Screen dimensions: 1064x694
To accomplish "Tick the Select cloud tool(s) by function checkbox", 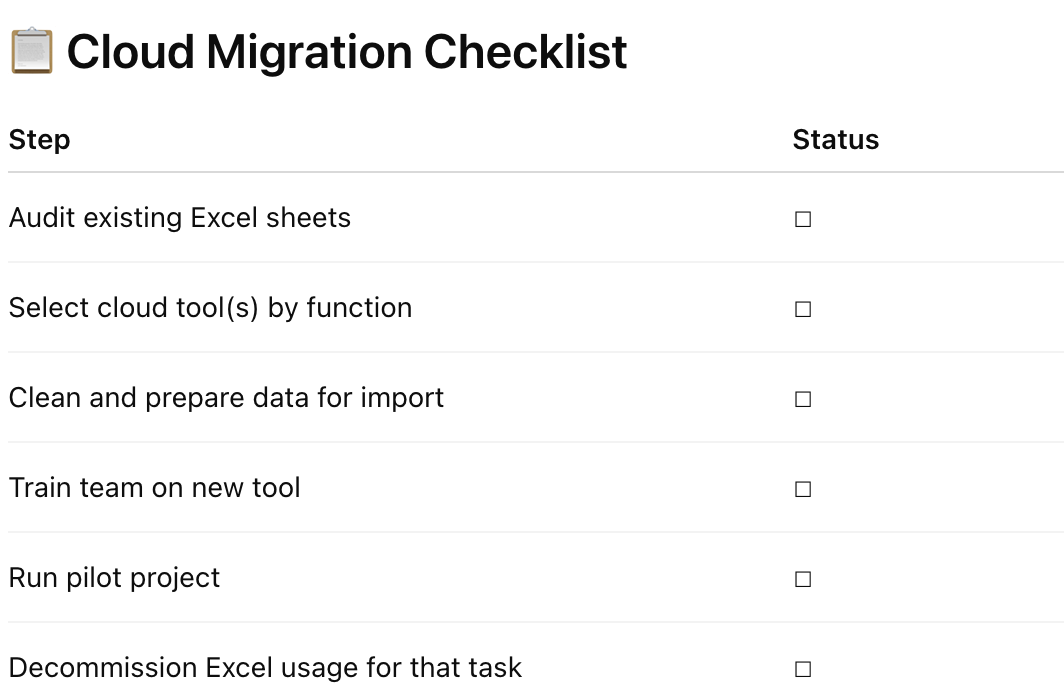I will [802, 309].
